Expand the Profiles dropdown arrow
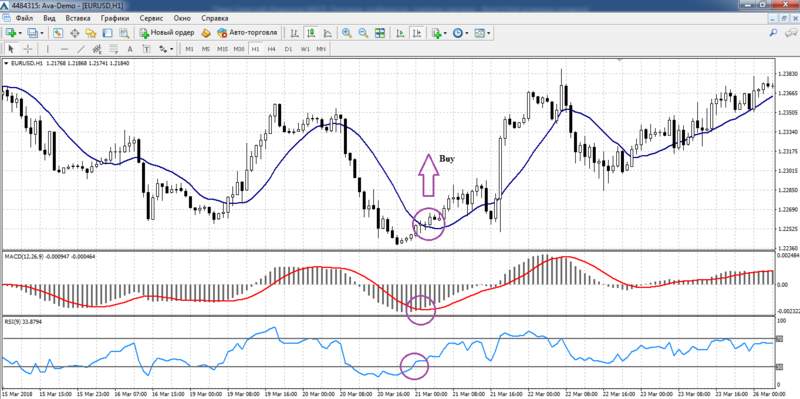Image resolution: width=800 pixels, height=399 pixels. click(41, 34)
